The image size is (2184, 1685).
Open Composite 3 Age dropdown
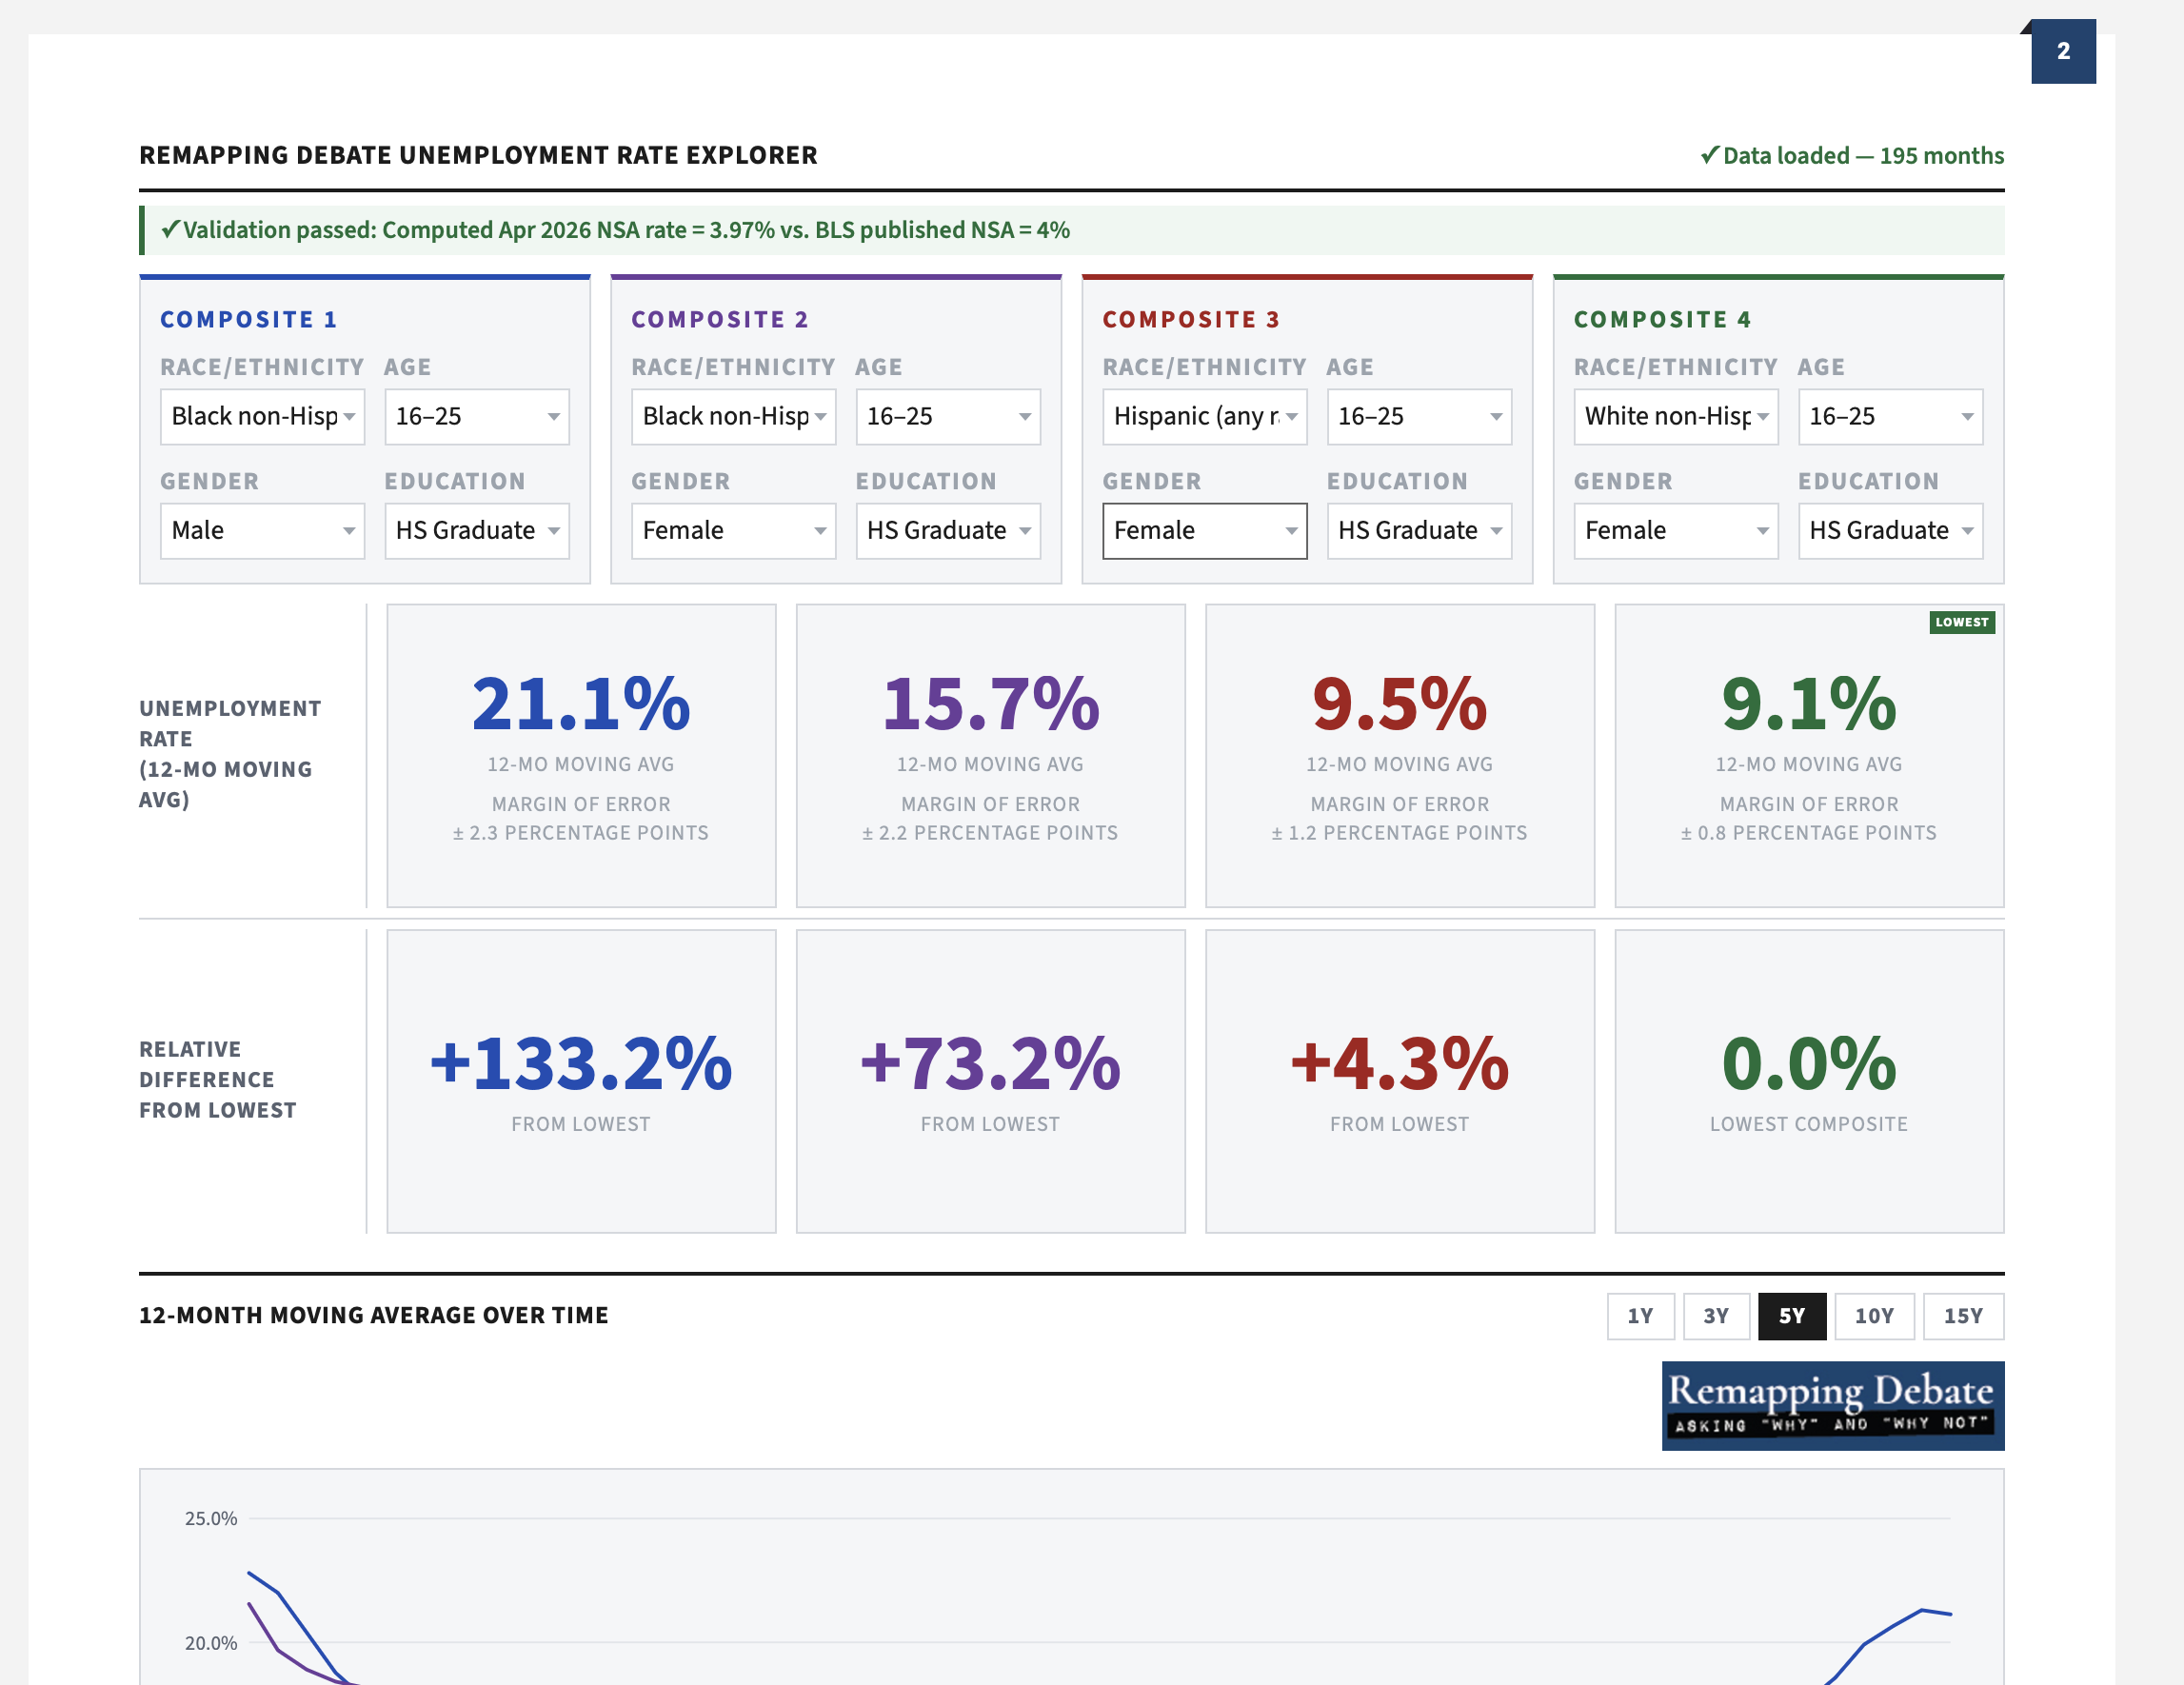1419,416
